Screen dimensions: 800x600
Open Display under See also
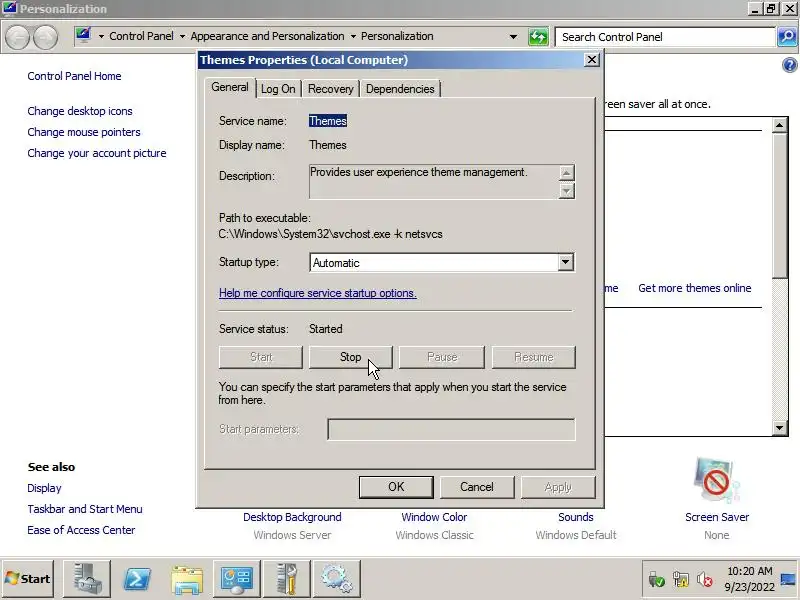(44, 488)
